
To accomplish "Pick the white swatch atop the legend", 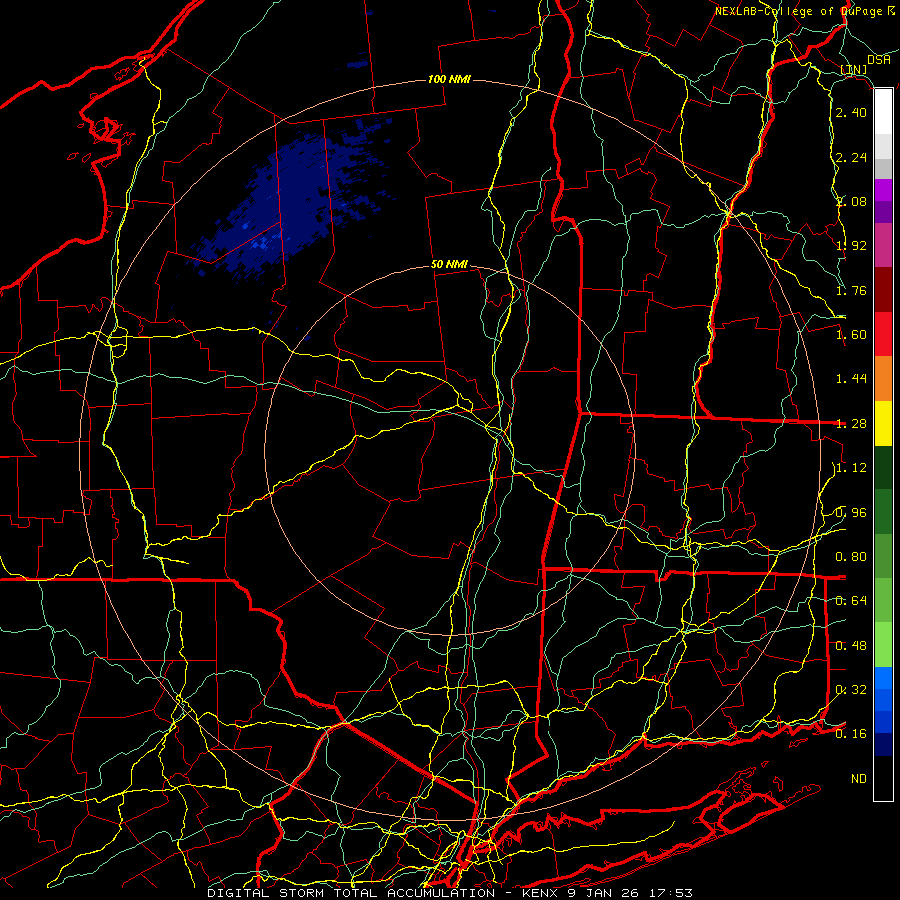I will [883, 112].
